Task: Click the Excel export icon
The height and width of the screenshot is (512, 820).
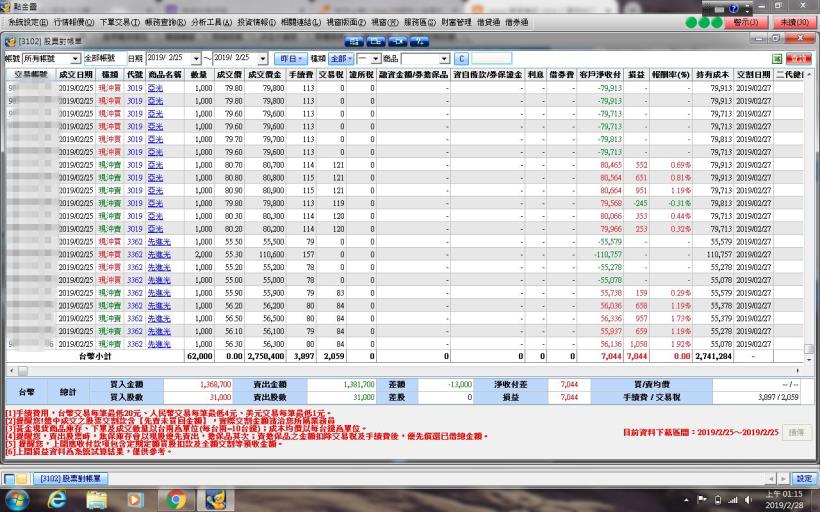Action: pyautogui.click(x=777, y=59)
